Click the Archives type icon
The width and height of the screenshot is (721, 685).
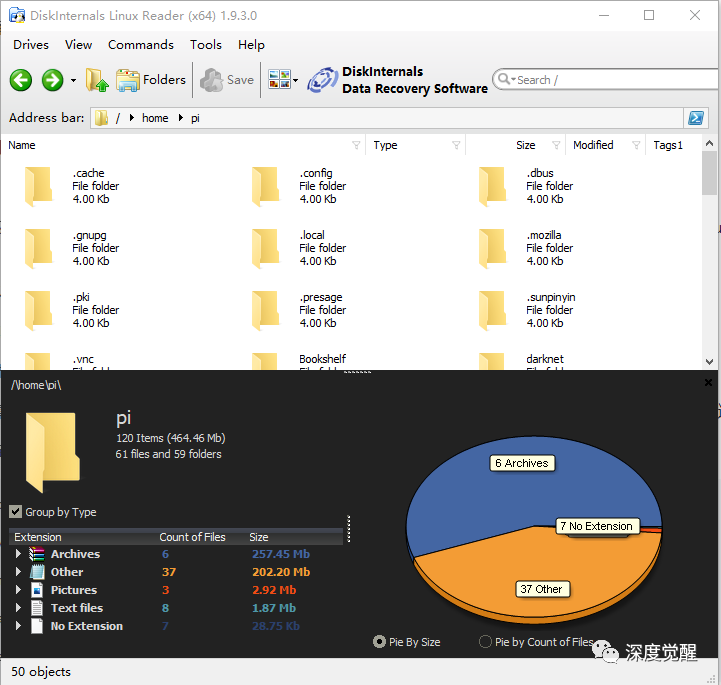point(37,554)
